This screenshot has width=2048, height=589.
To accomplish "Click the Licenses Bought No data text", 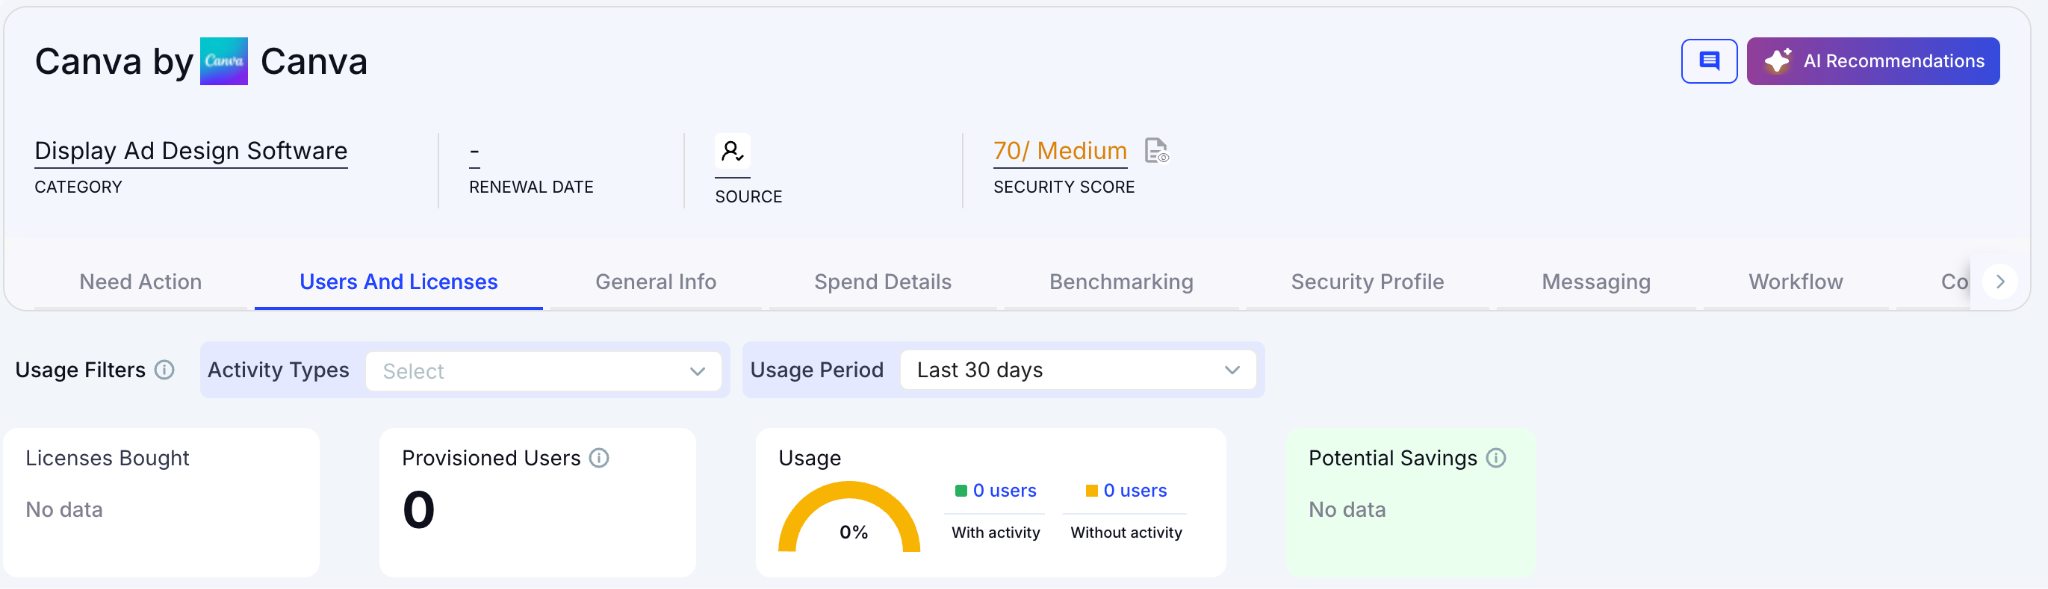I will [x=64, y=510].
